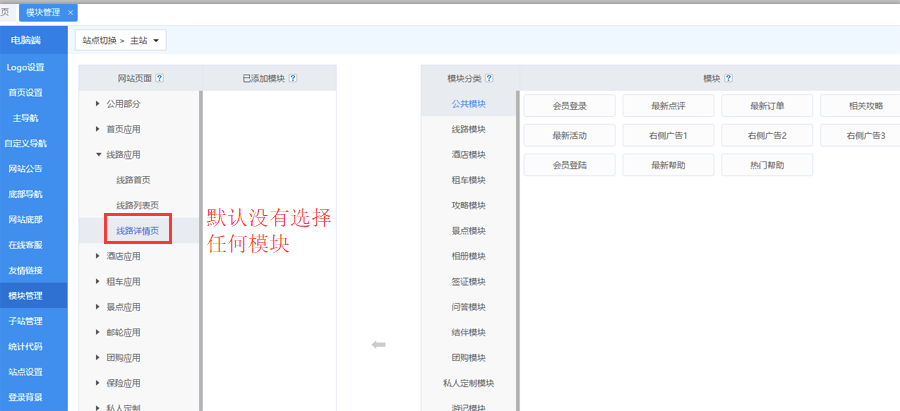Select 线路列表页 in the page tree
This screenshot has height=411, width=900.
coord(137,205)
